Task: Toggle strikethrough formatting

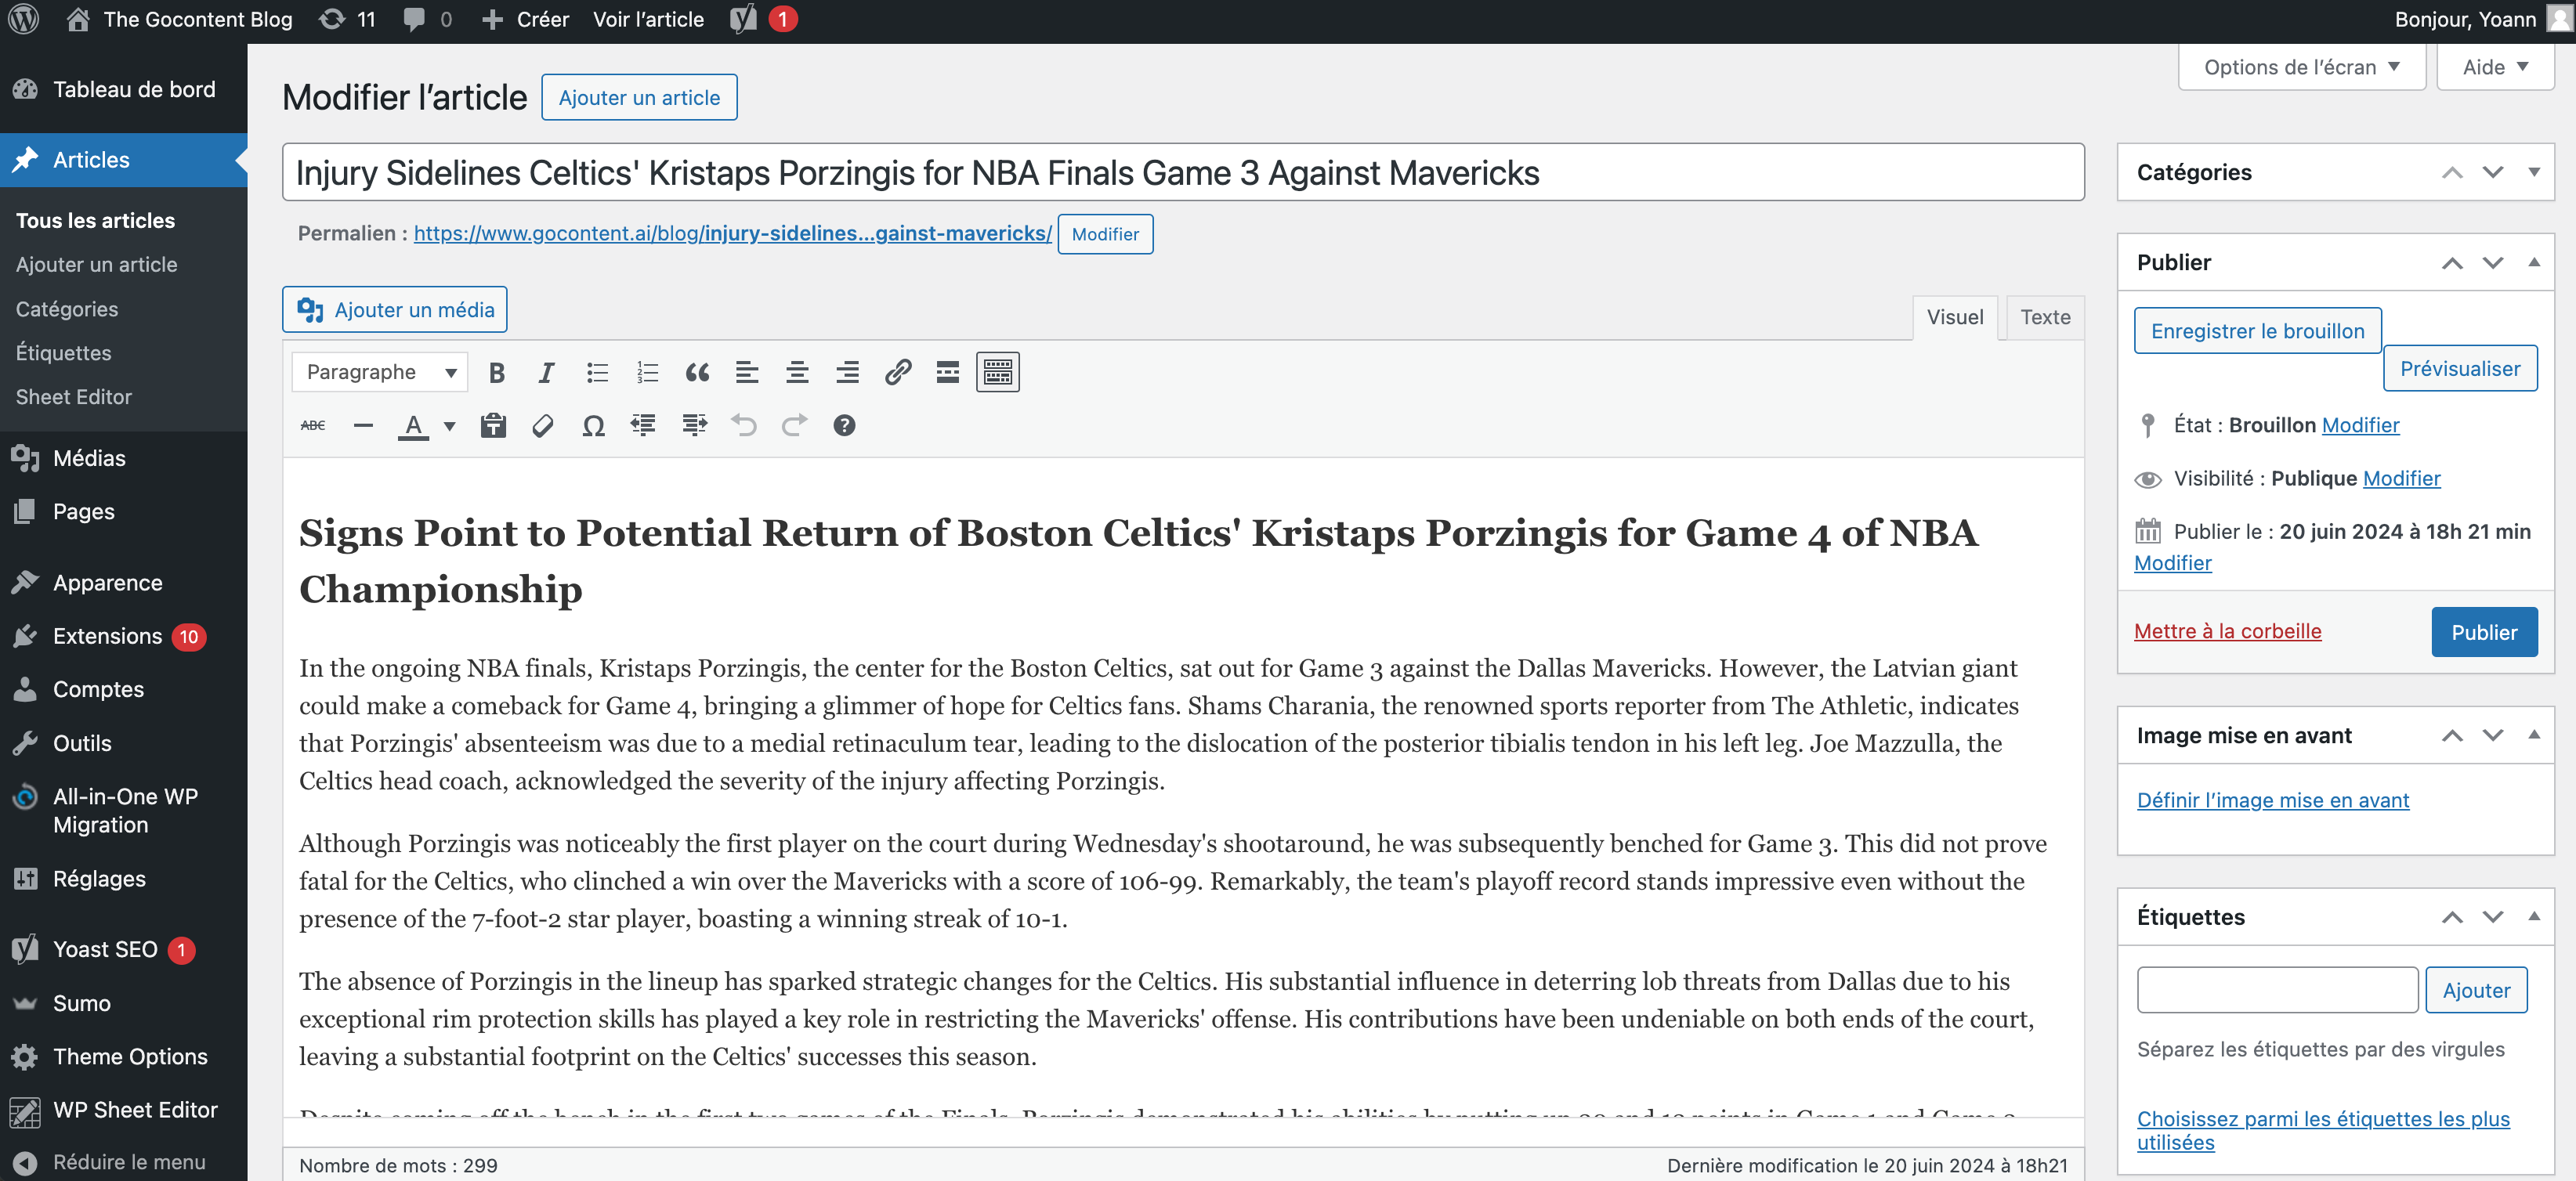Action: tap(313, 426)
